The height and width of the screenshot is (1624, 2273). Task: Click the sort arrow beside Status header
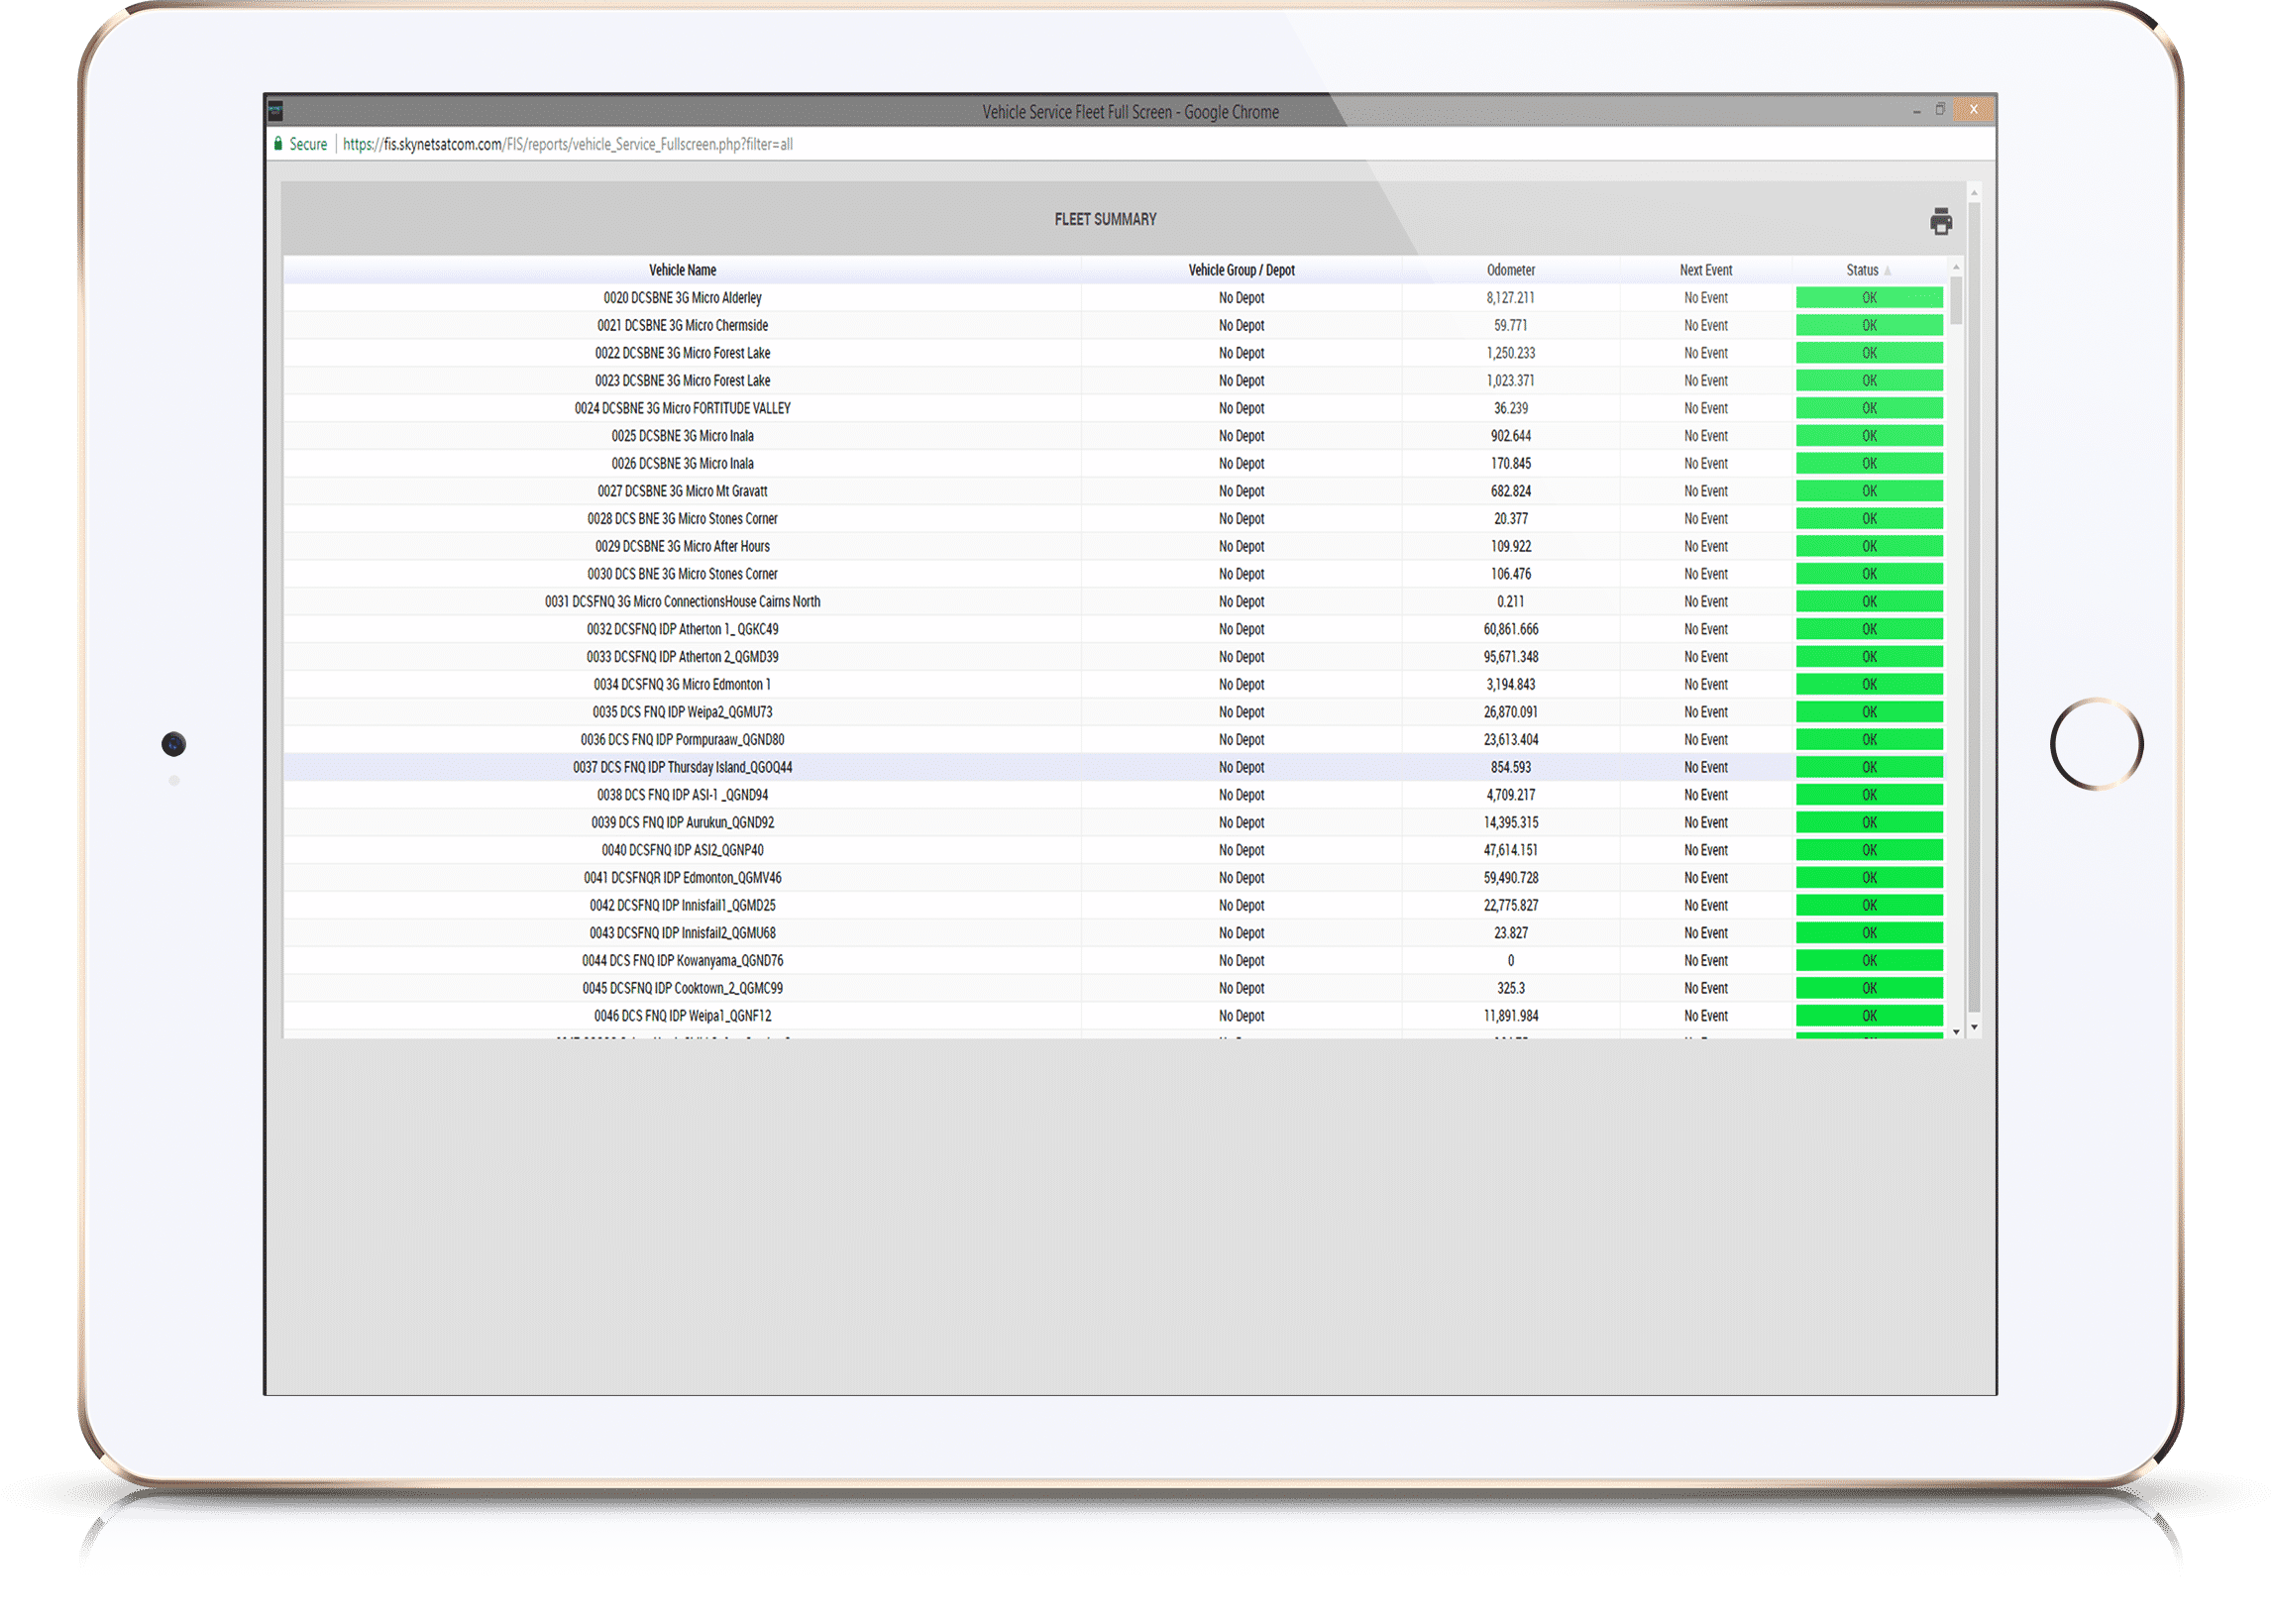[1887, 271]
